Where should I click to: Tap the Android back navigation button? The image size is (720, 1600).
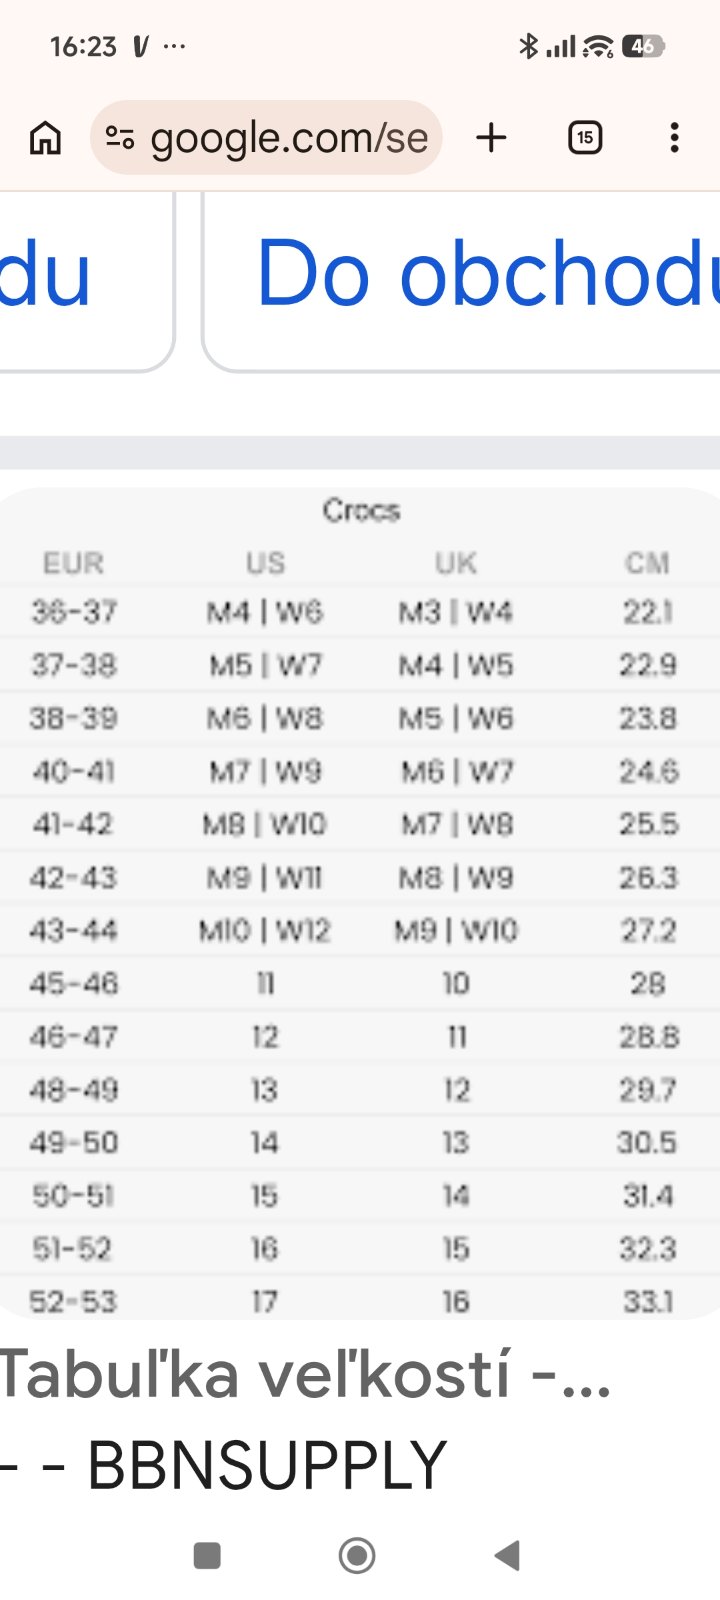point(508,1555)
